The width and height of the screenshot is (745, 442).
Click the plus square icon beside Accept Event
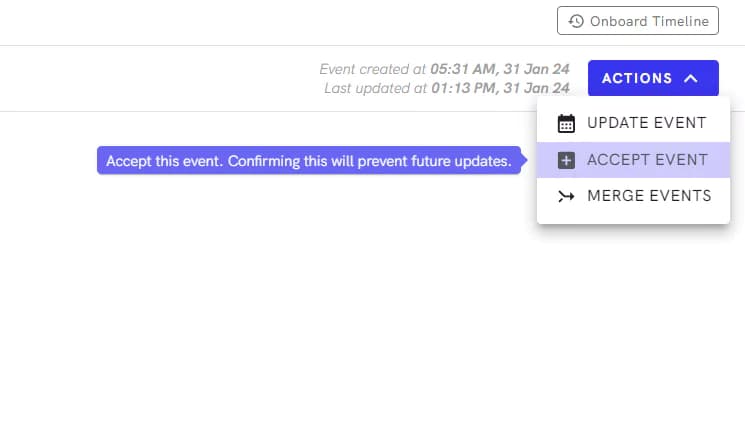(x=566, y=160)
